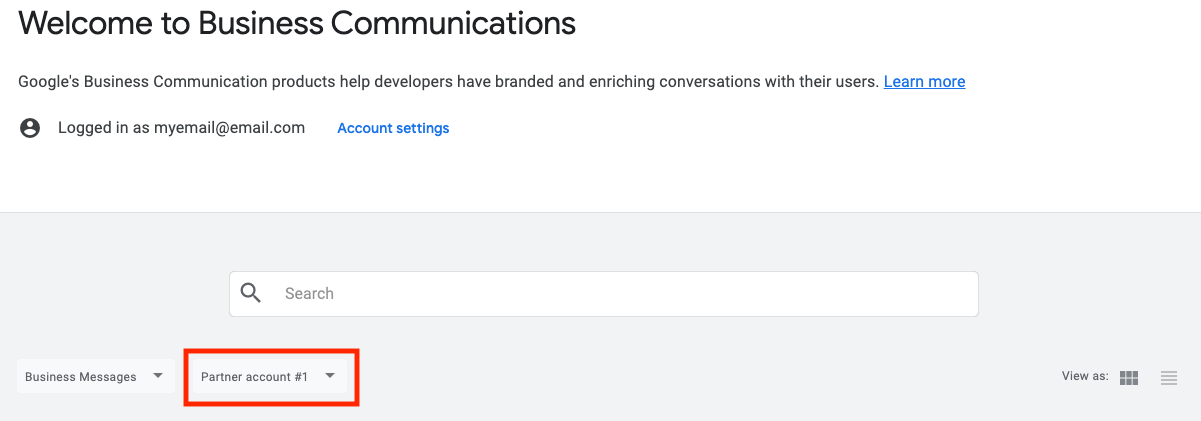Screen dimensions: 1201x421
Task: Click the Search placeholder text
Action: [309, 293]
